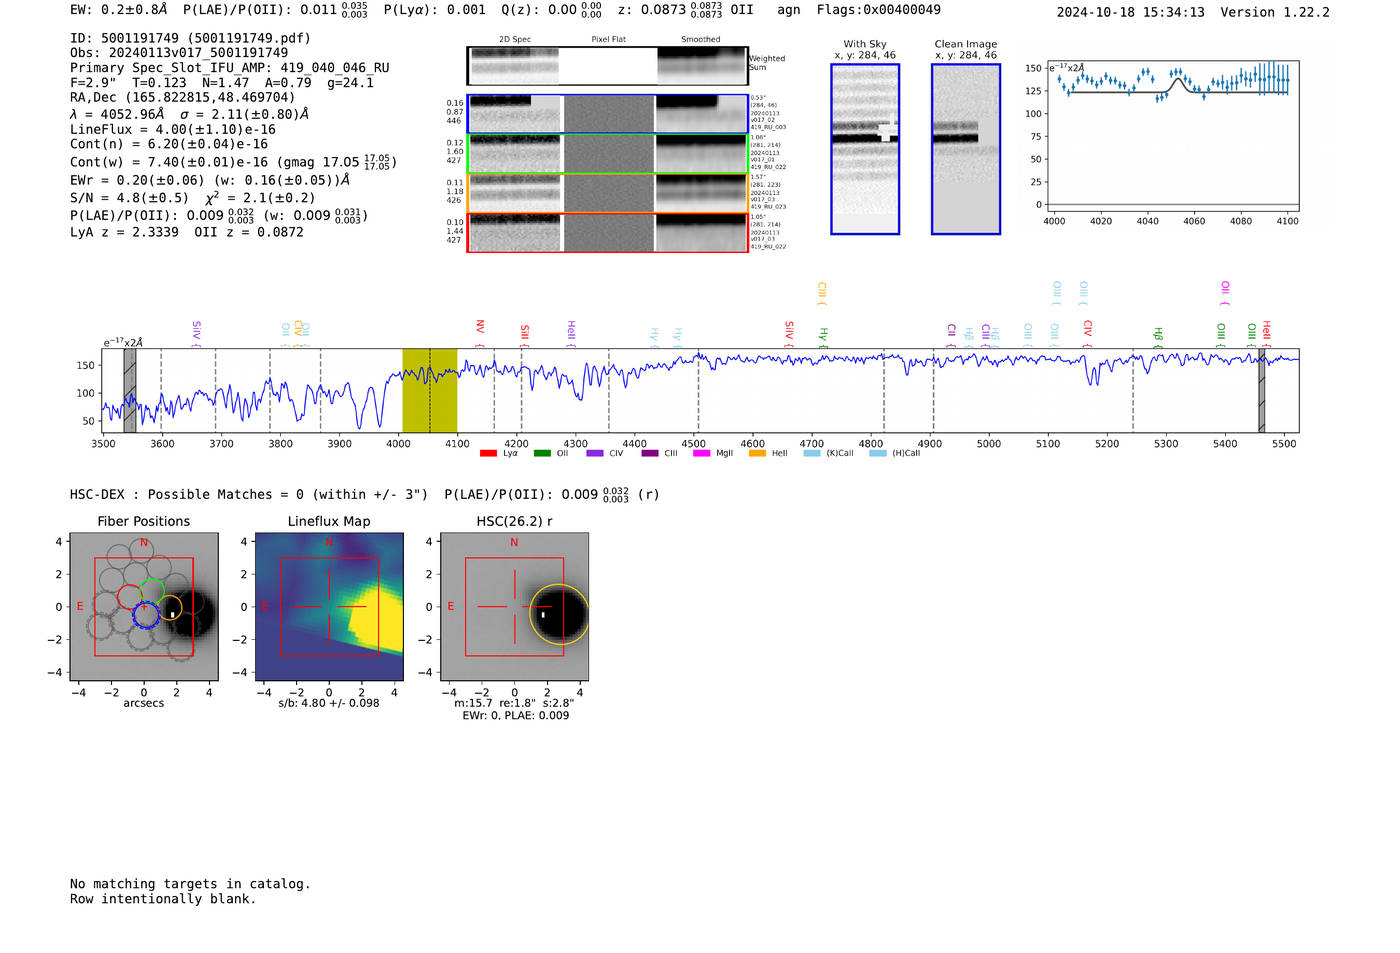Click the red CIV line label above spectrum
Image resolution: width=1400 pixels, height=953 pixels.
tap(1088, 328)
